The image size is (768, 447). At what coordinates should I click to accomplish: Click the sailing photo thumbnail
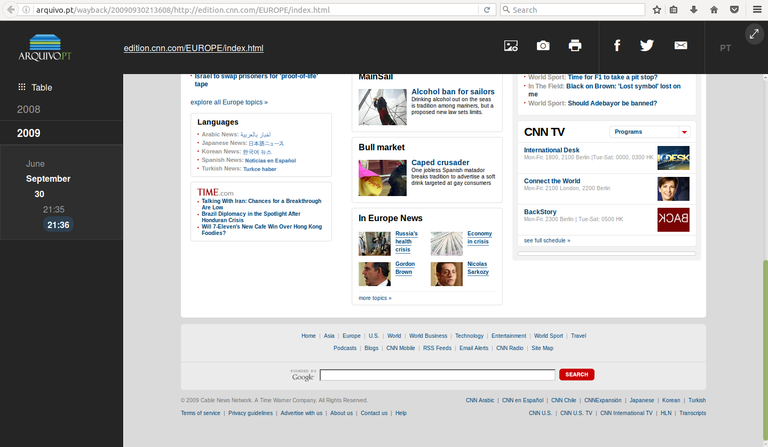pyautogui.click(x=383, y=107)
